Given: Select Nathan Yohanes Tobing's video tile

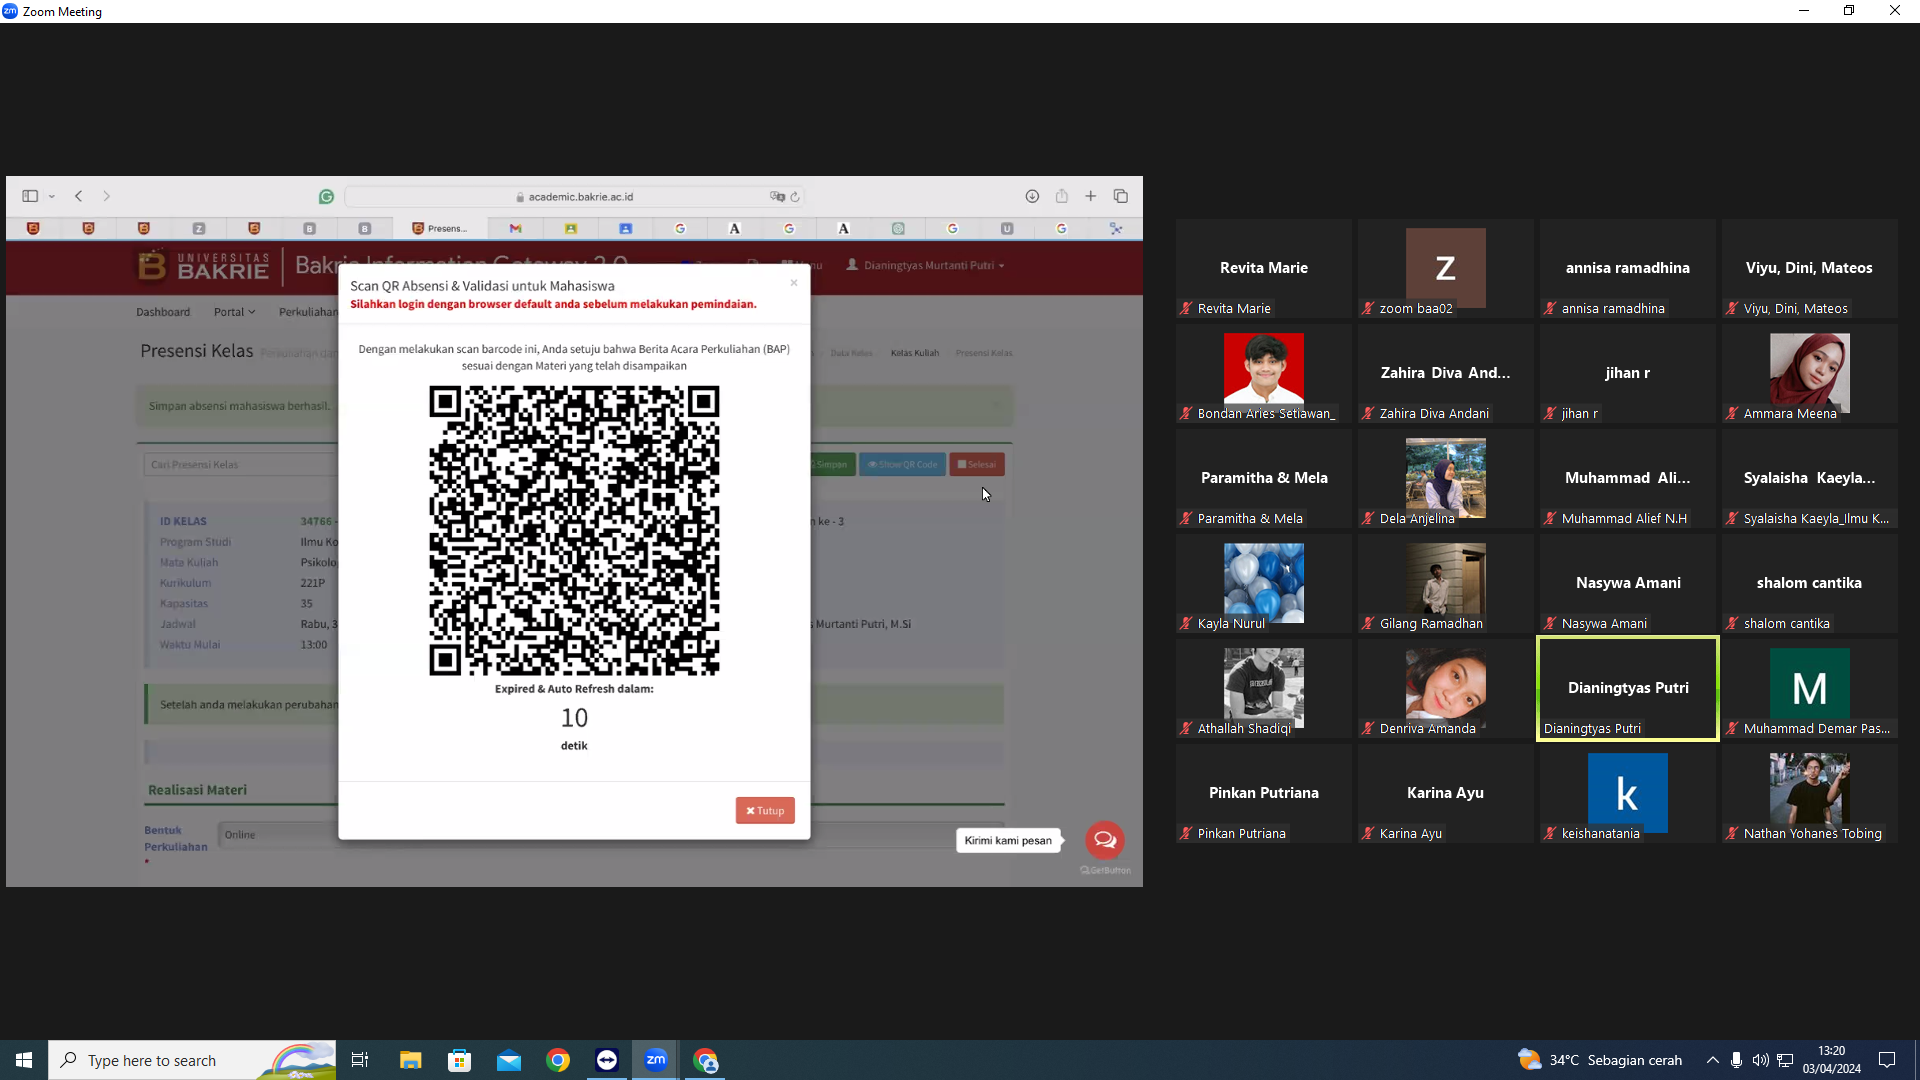Looking at the screenshot, I should click(1810, 794).
